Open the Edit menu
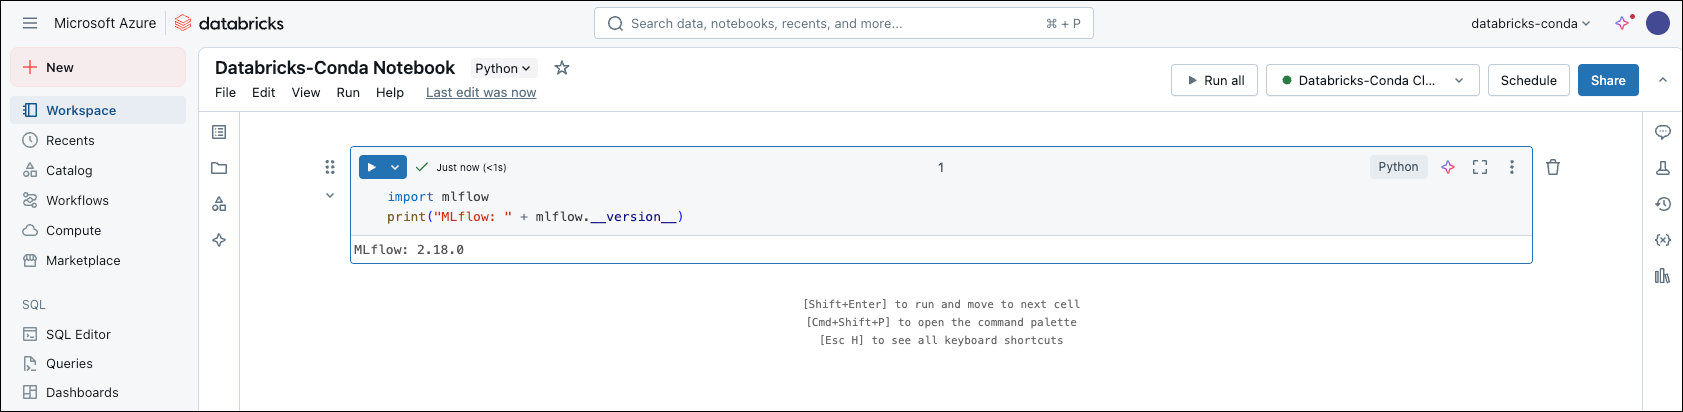 coord(264,92)
